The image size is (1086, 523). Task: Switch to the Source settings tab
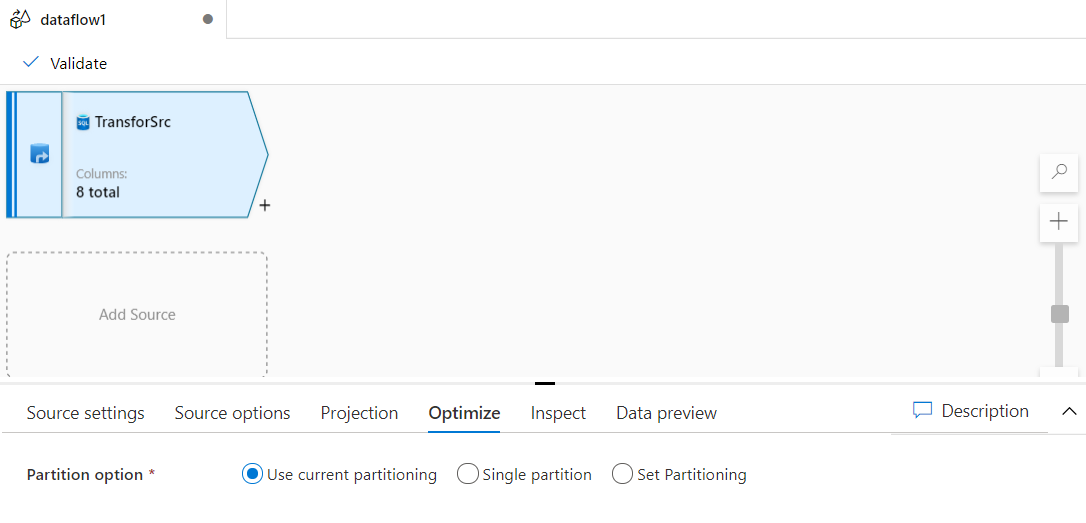tap(86, 413)
